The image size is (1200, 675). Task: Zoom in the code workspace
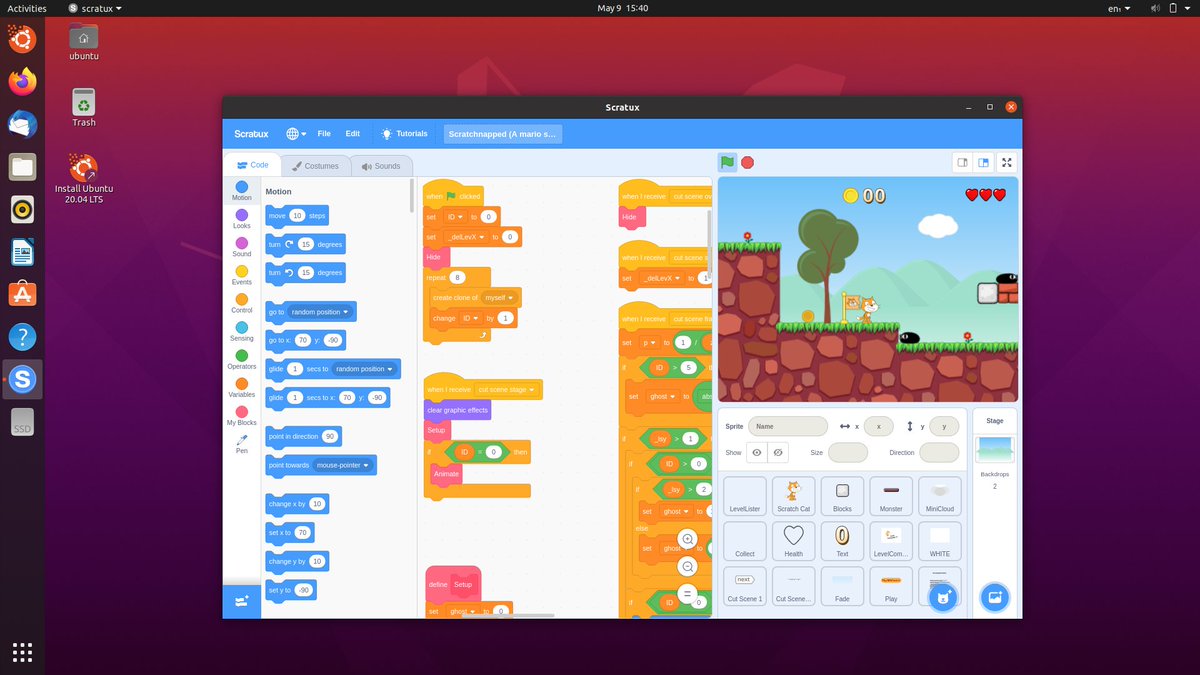click(687, 539)
